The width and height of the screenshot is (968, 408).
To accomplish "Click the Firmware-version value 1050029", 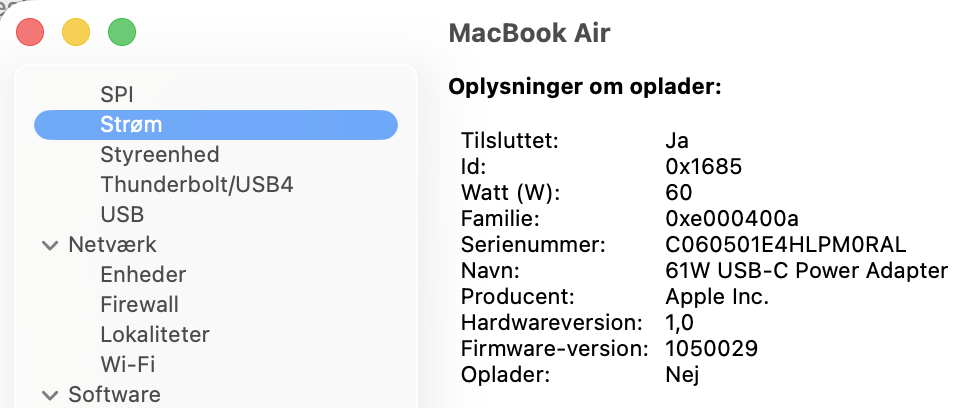I will point(711,349).
